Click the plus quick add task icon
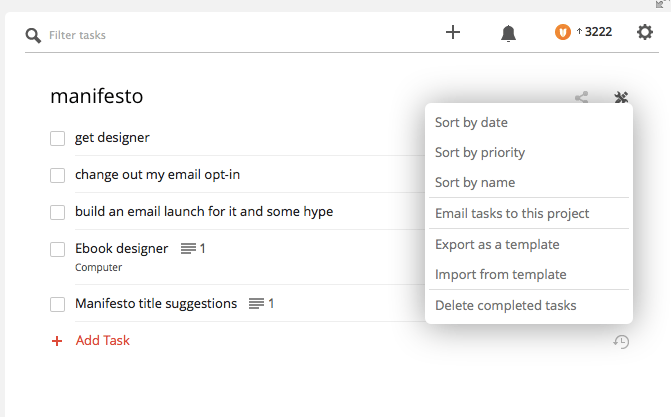 point(453,32)
